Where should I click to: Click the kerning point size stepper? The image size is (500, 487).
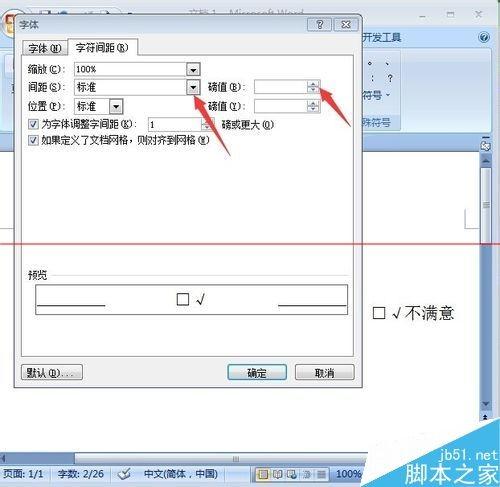point(206,125)
